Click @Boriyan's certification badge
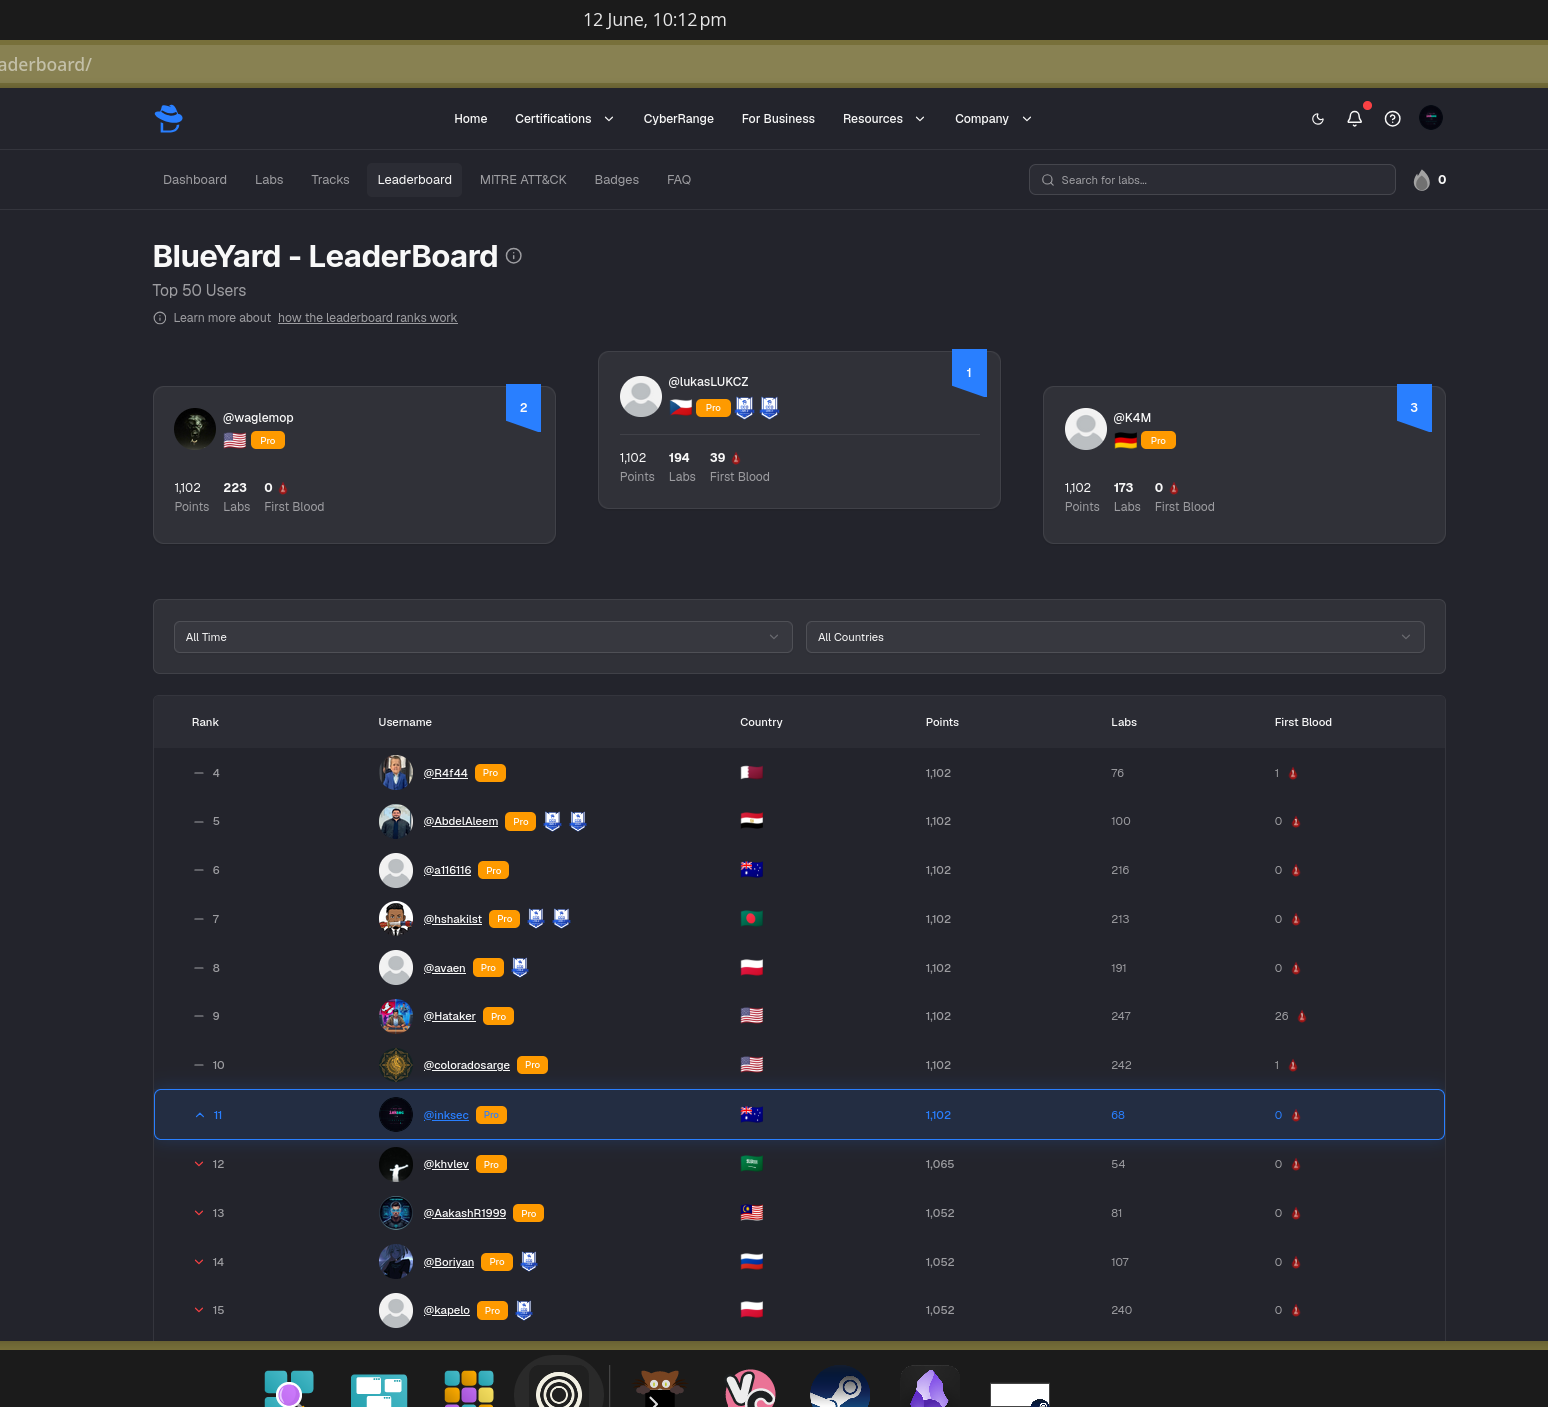This screenshot has width=1548, height=1407. point(529,1261)
